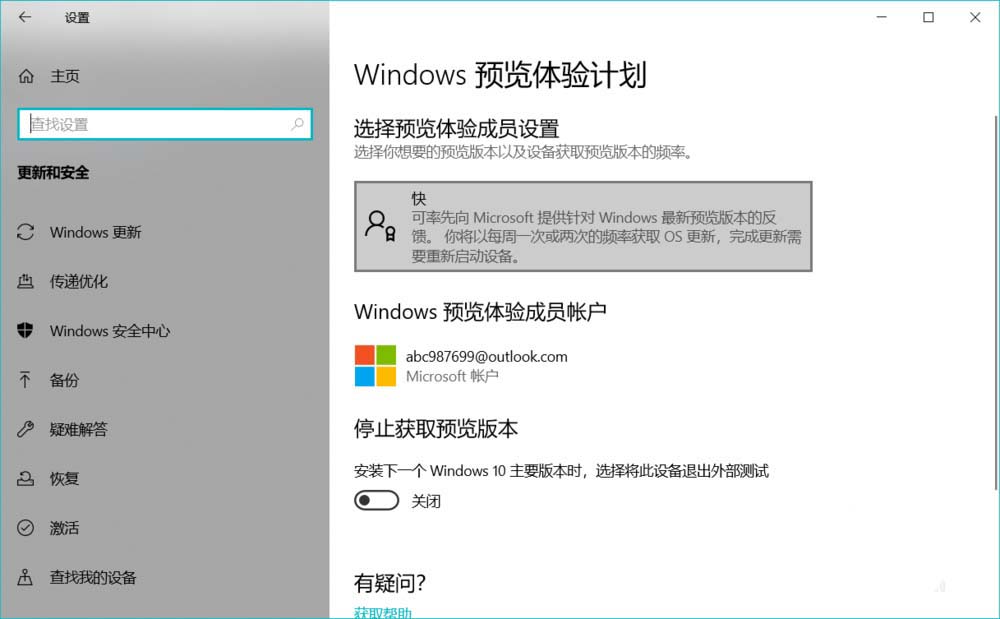The height and width of the screenshot is (619, 1000).
Task: Toggle the 停止获取预览版本 switch
Action: pyautogui.click(x=376, y=500)
